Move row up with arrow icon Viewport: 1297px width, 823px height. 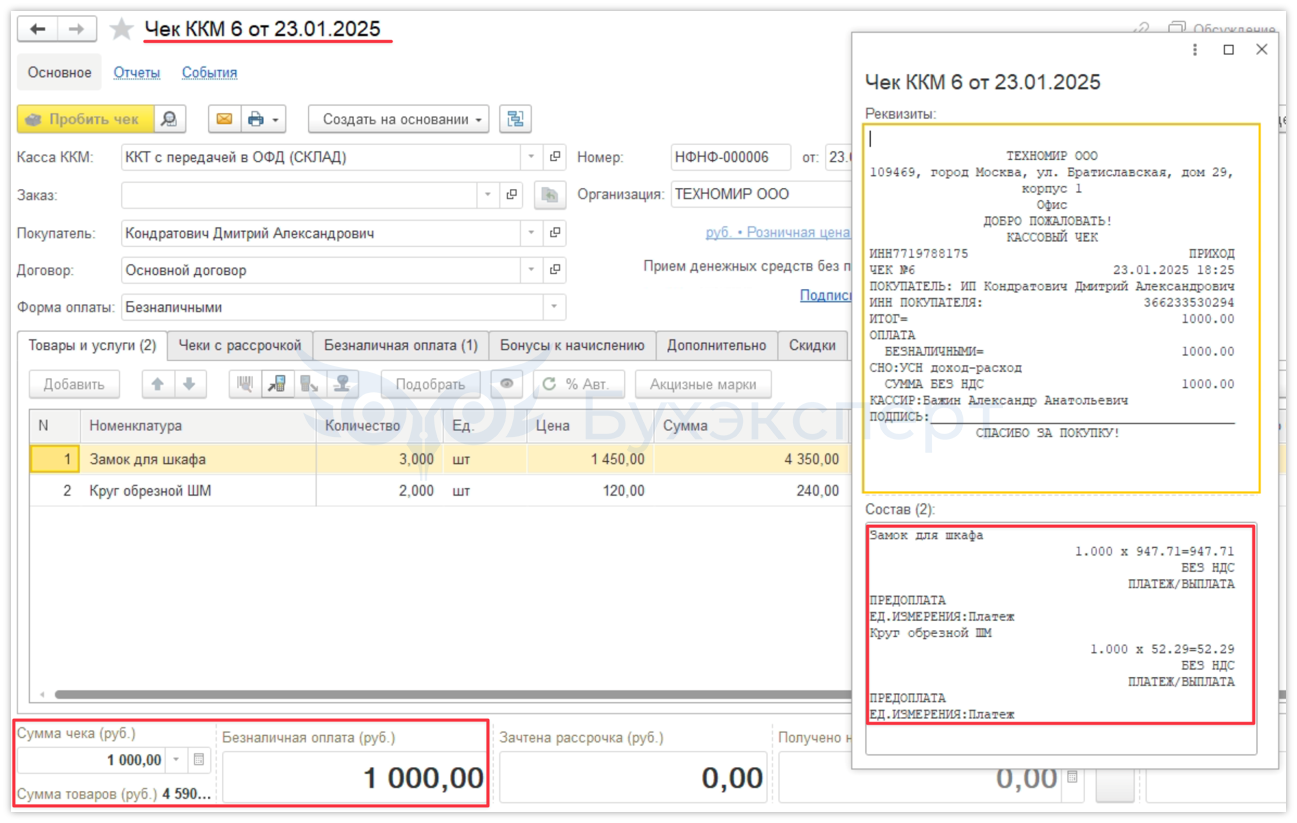click(157, 384)
